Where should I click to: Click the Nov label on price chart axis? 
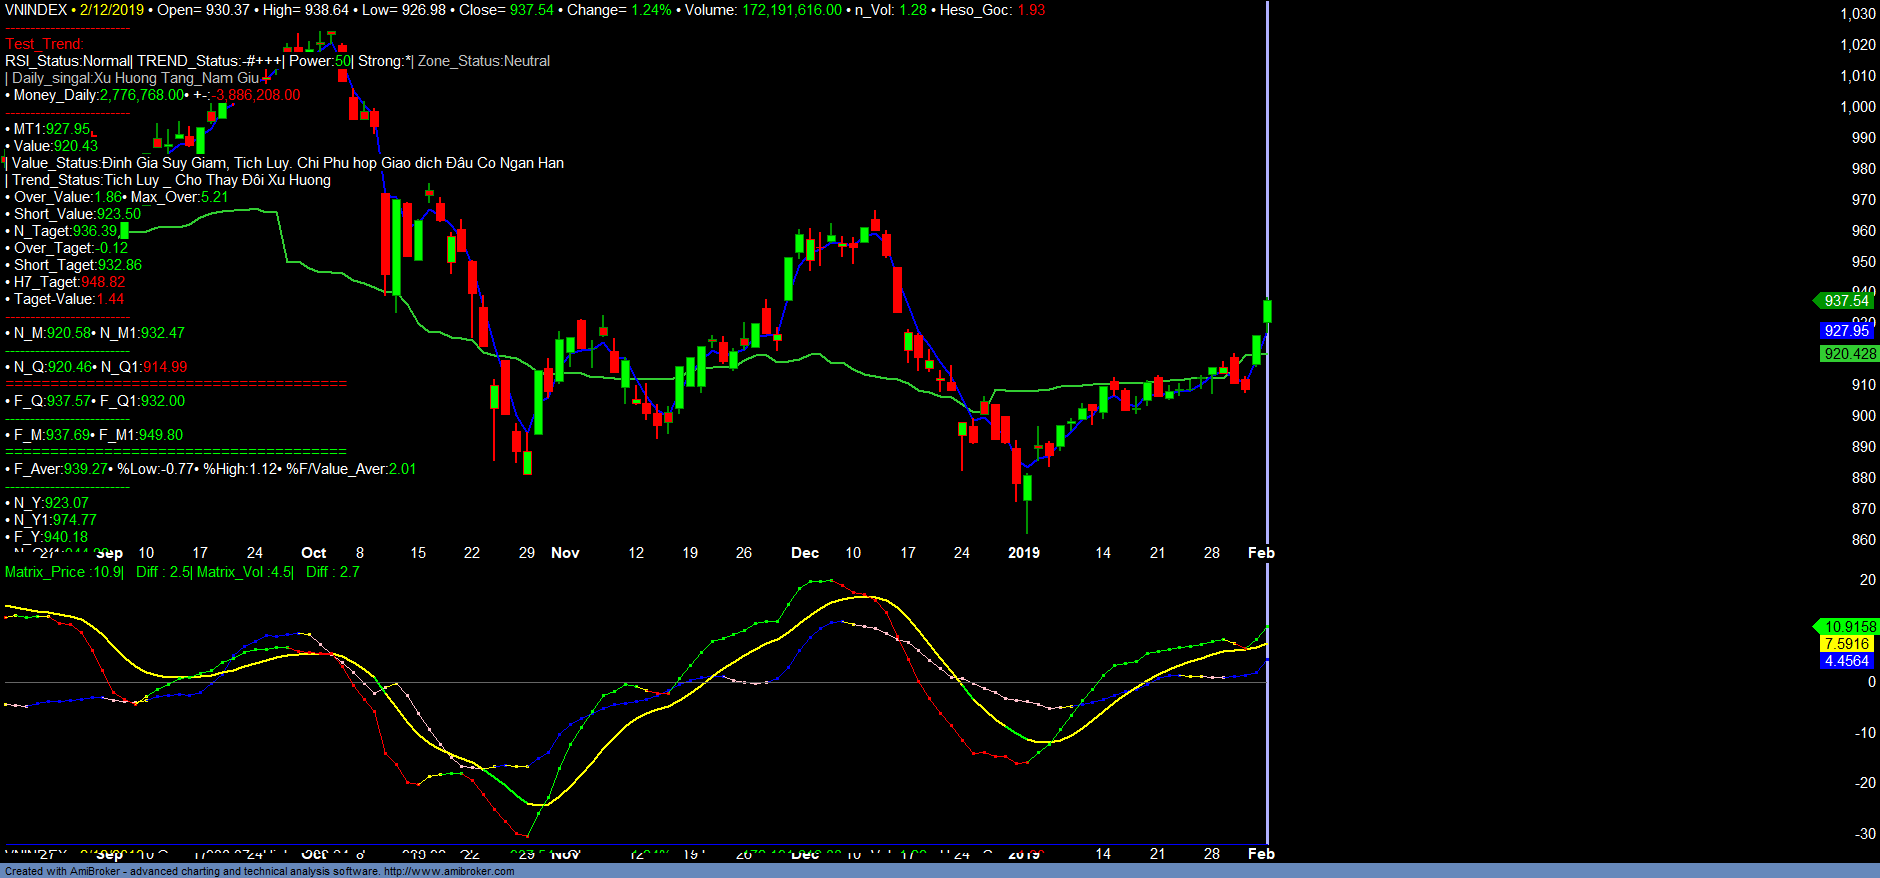(565, 553)
